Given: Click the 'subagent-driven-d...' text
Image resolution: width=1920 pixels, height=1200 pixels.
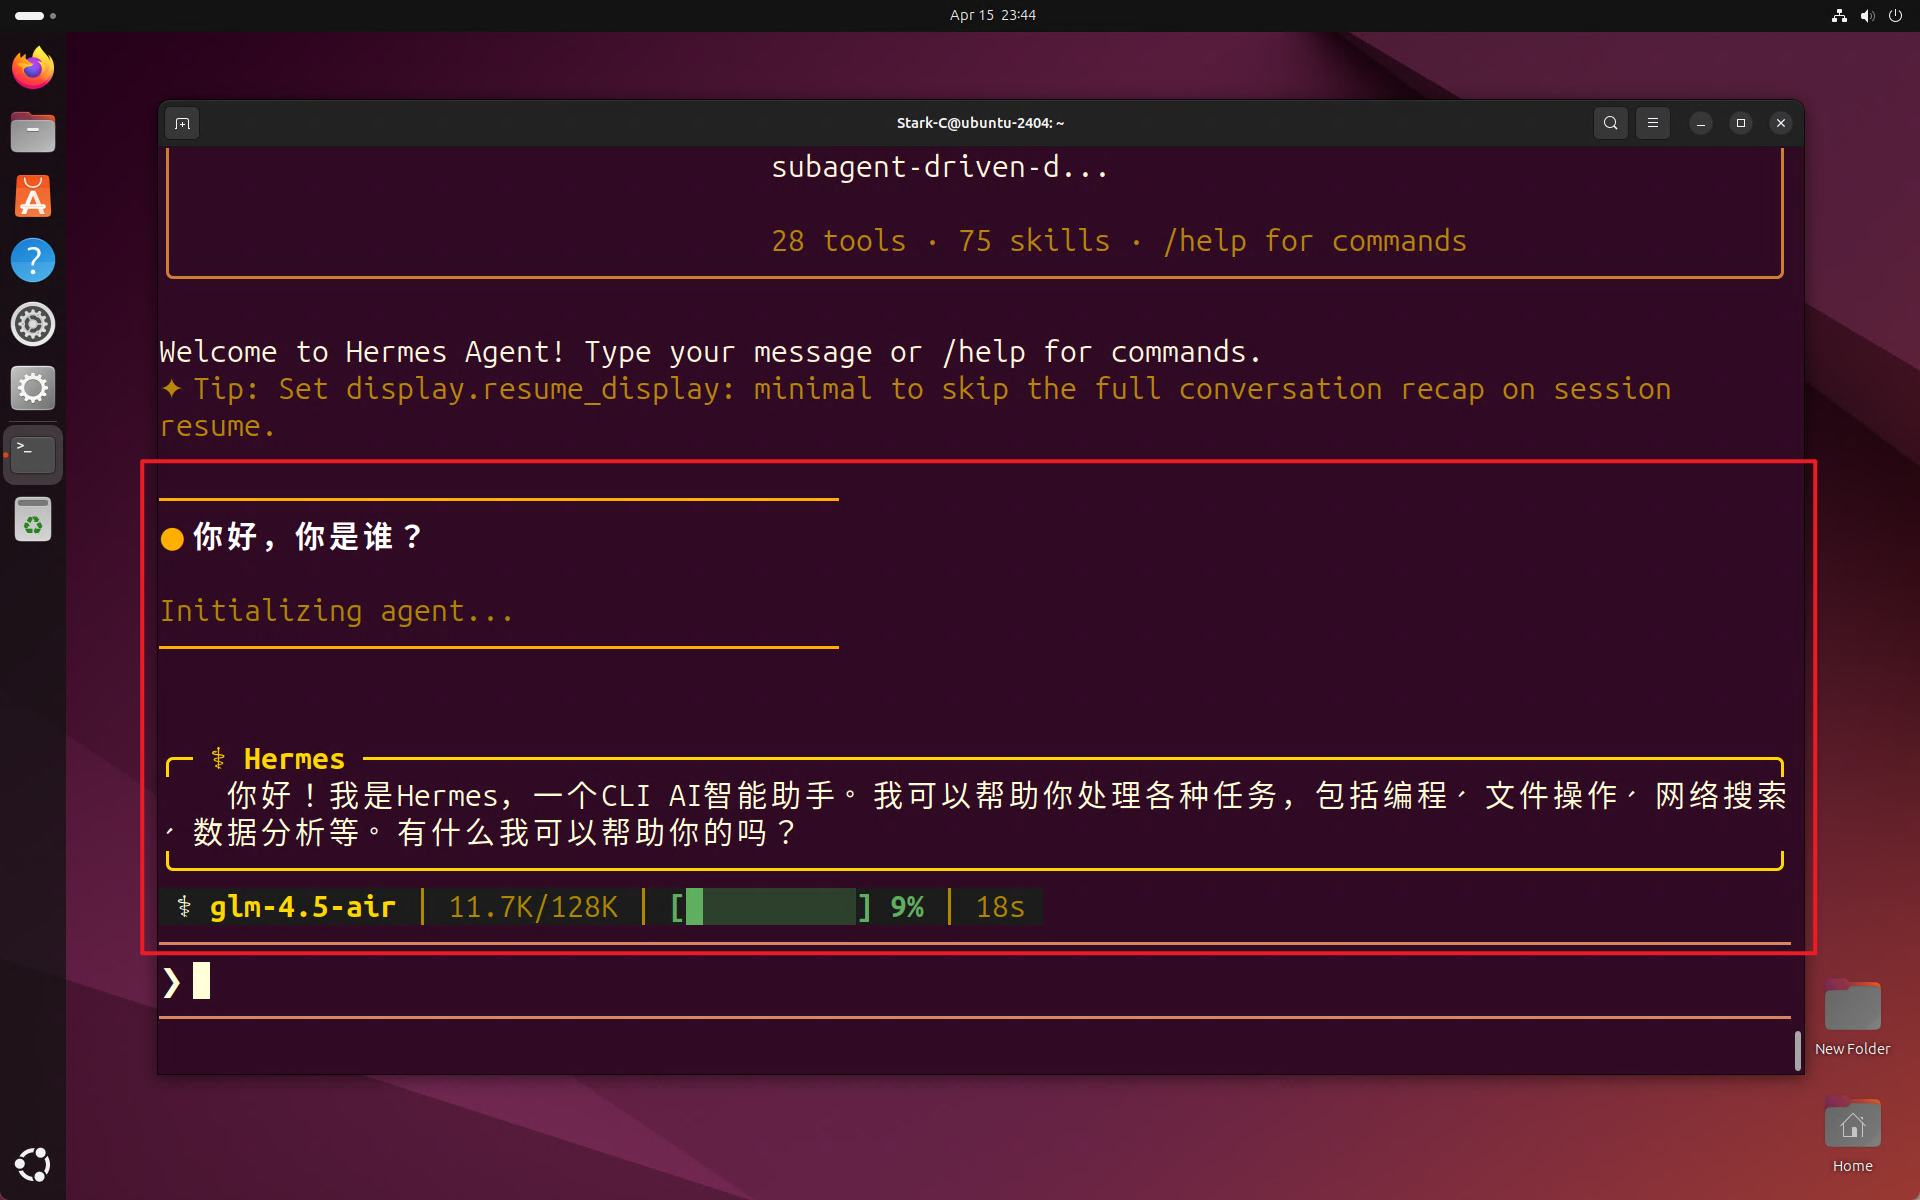Looking at the screenshot, I should click(940, 167).
